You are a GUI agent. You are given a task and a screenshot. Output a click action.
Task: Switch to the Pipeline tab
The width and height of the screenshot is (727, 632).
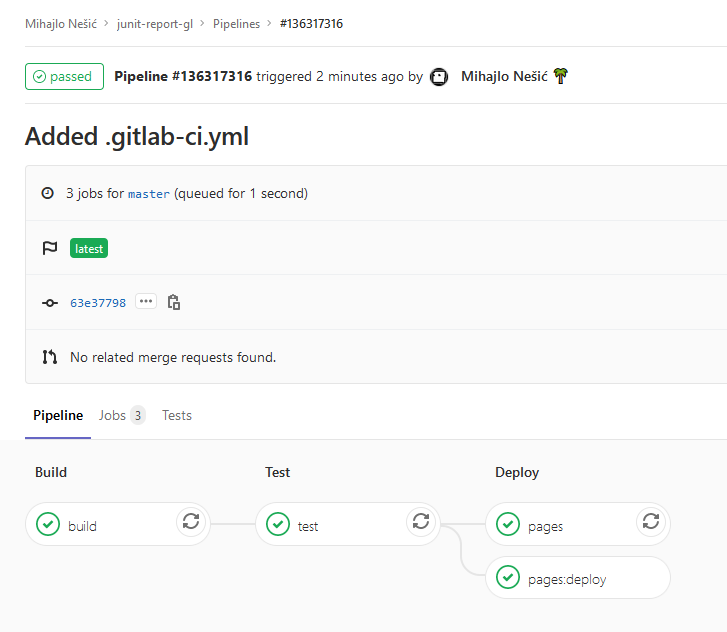[58, 415]
